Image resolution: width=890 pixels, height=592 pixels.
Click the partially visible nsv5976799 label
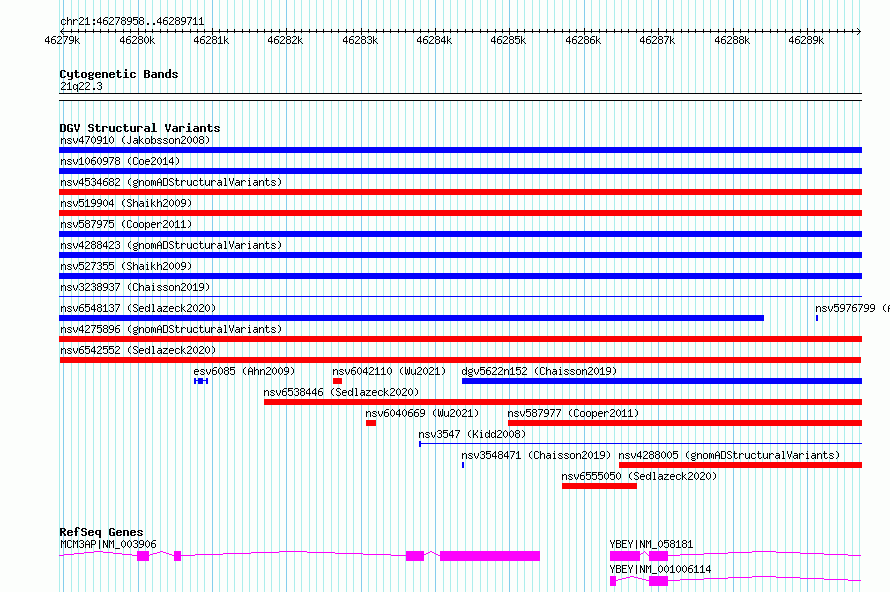852,308
